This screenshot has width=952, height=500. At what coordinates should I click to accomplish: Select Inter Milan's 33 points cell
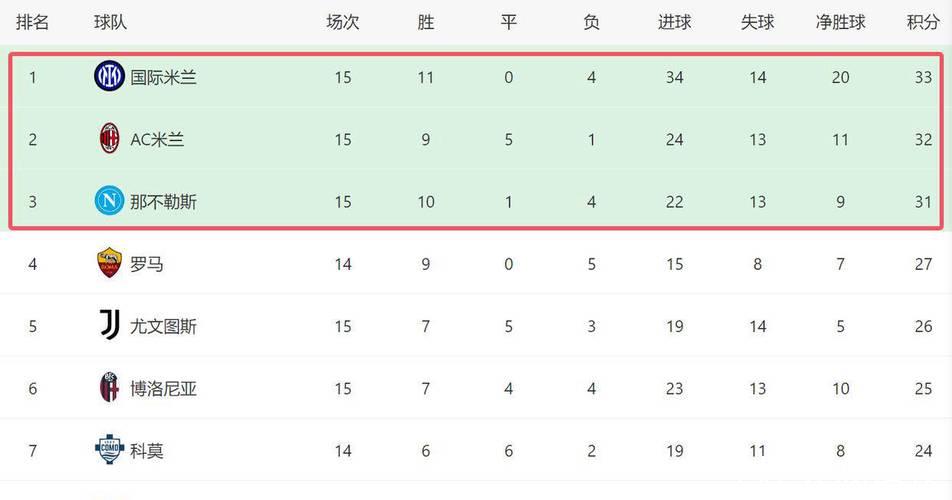(922, 77)
